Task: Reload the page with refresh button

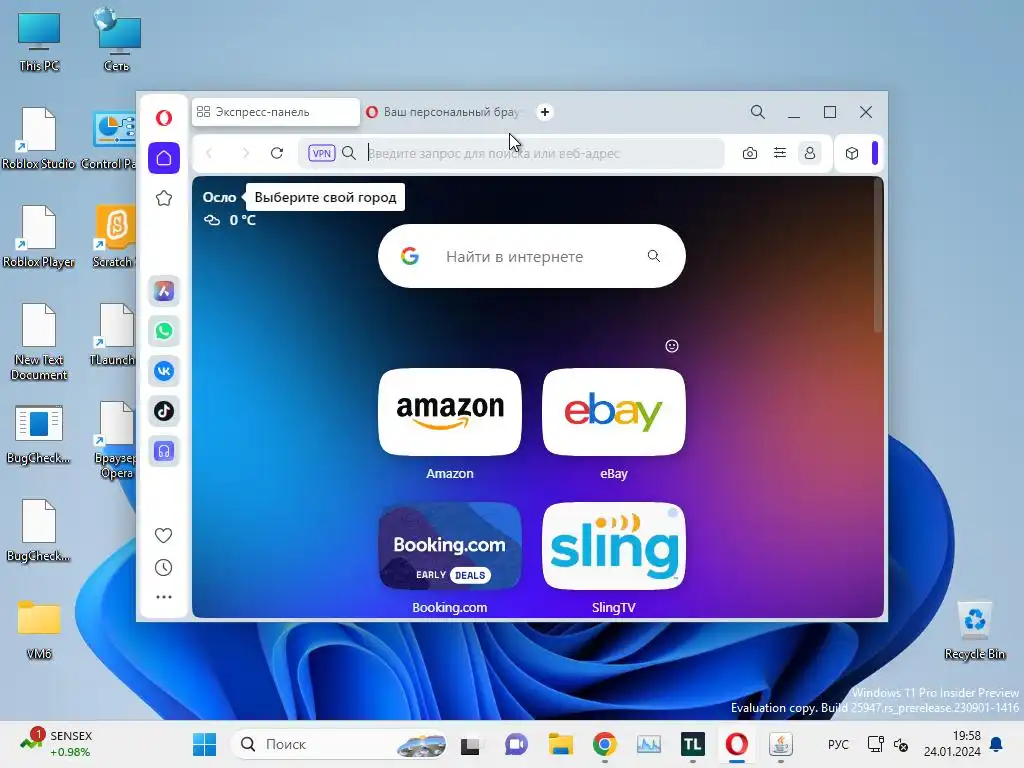Action: point(277,153)
